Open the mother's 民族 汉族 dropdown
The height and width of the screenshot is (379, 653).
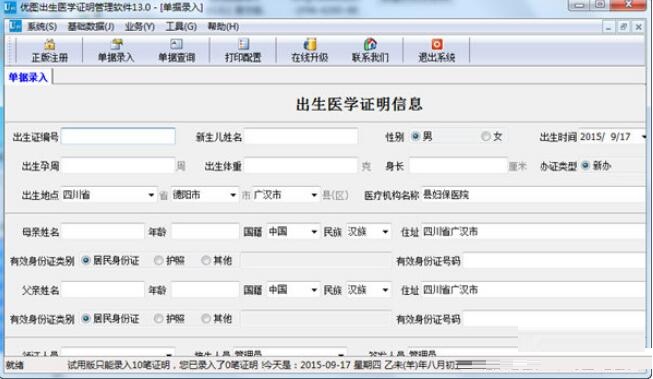[x=386, y=232]
